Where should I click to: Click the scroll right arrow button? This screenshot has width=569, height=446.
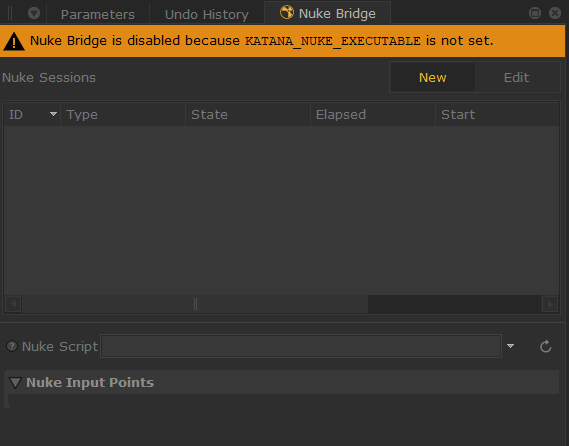[x=550, y=304]
